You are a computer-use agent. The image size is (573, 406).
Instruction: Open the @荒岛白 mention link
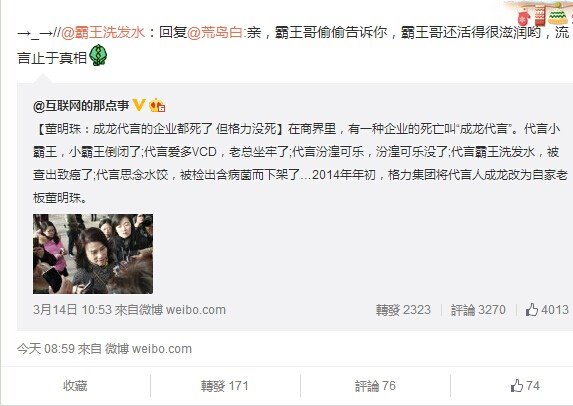click(x=216, y=33)
